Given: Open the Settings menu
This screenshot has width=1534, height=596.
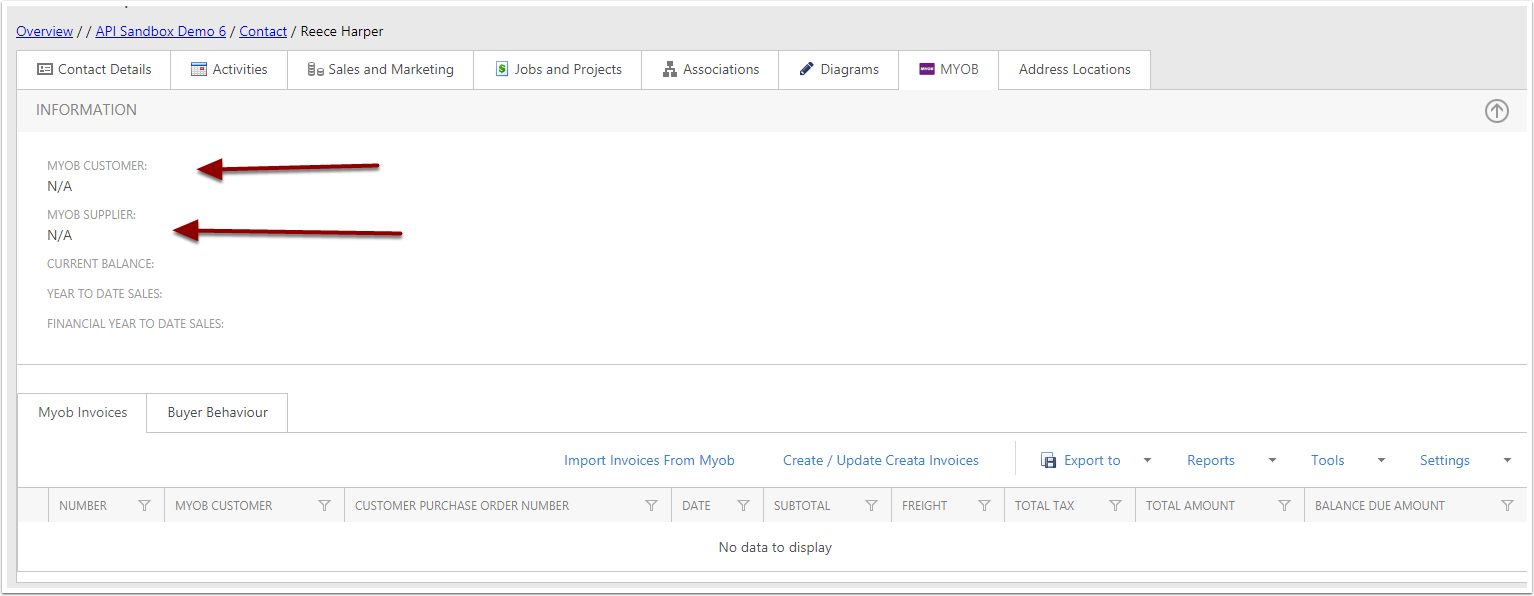Looking at the screenshot, I should tap(1445, 460).
